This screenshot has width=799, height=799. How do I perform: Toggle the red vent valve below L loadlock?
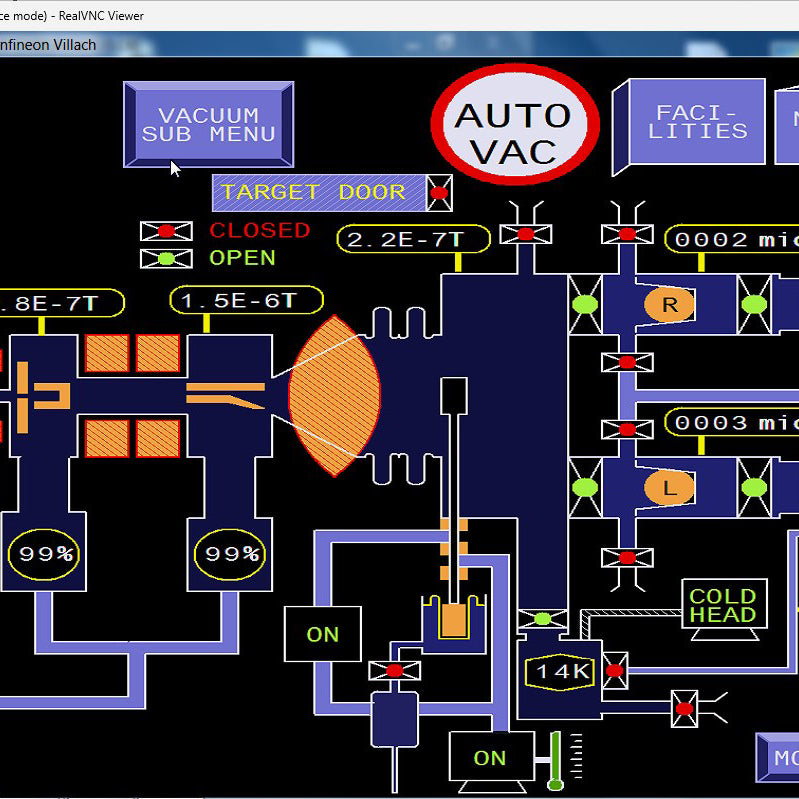[627, 557]
